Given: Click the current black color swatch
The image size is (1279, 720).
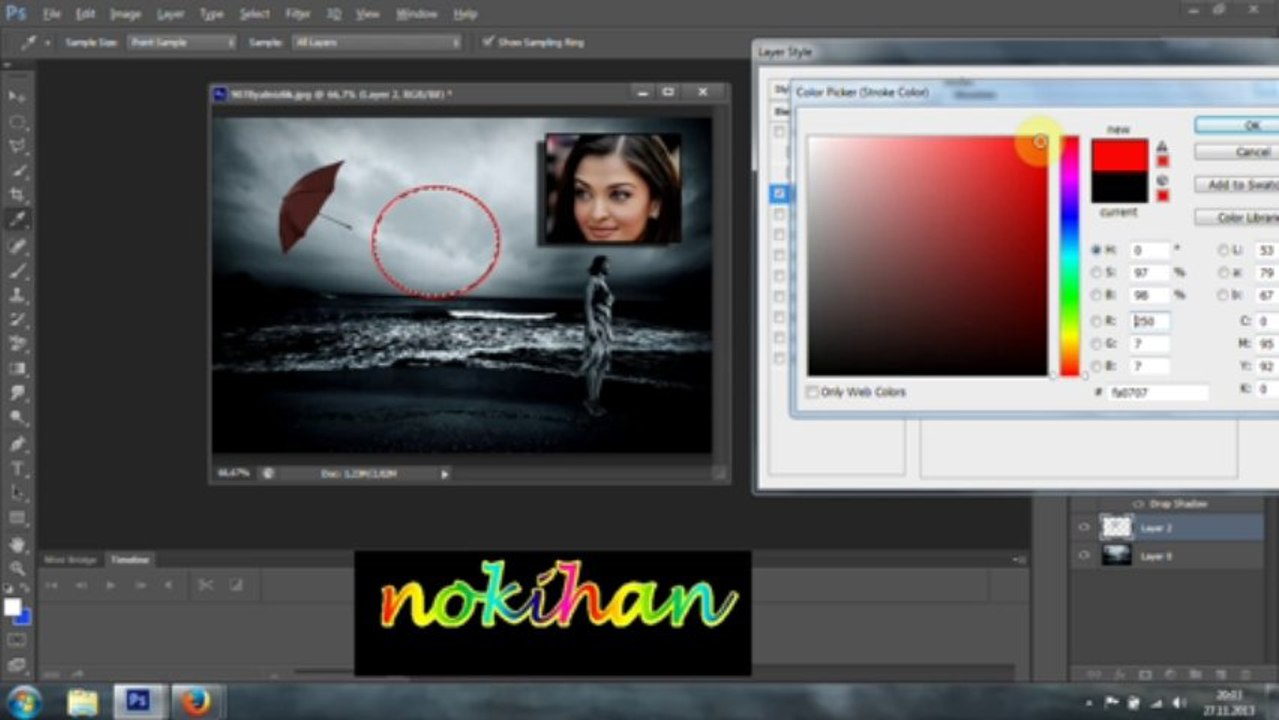Looking at the screenshot, I should [1119, 187].
